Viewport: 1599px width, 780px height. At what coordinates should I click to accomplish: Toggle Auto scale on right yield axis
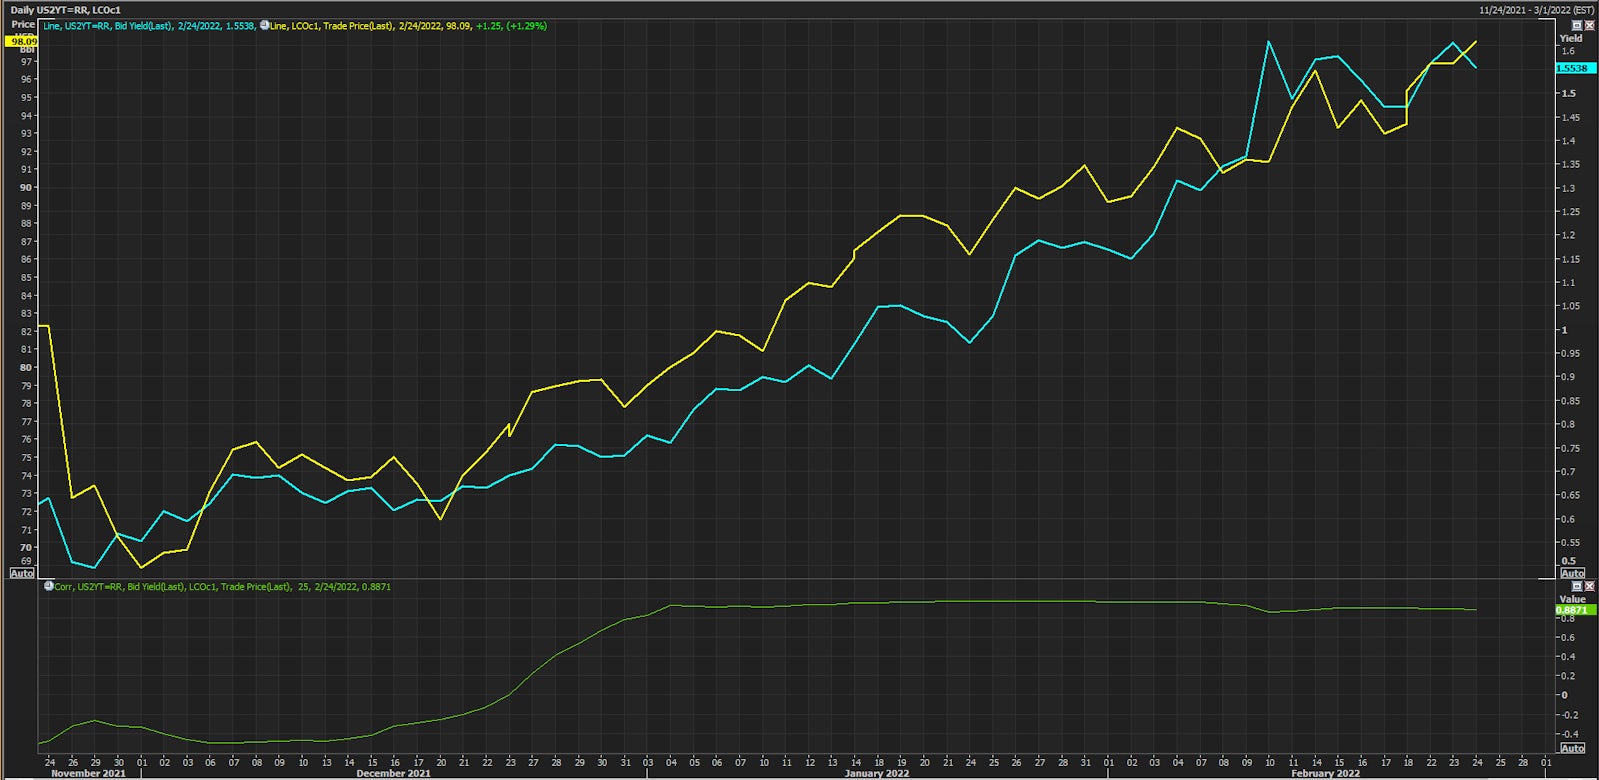tap(1572, 573)
